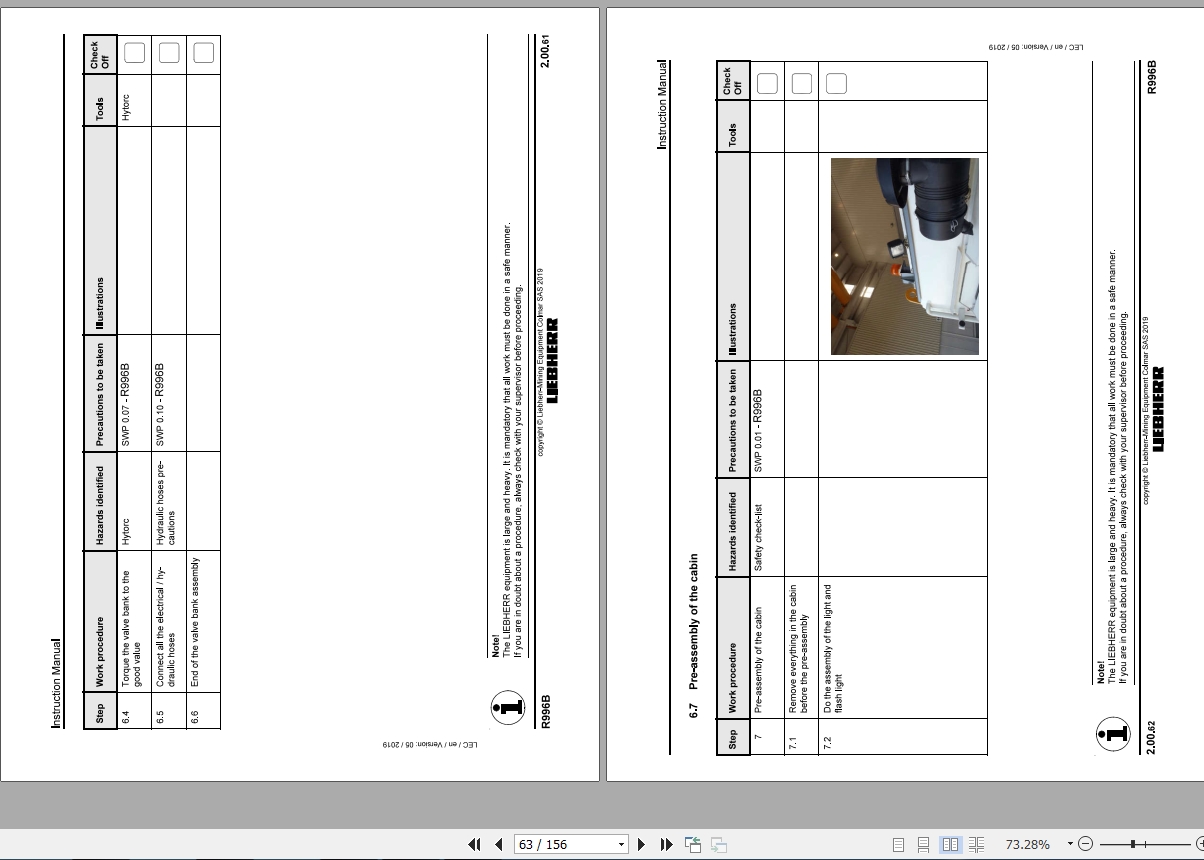Advance to the next page
This screenshot has width=1204, height=860.
641,844
